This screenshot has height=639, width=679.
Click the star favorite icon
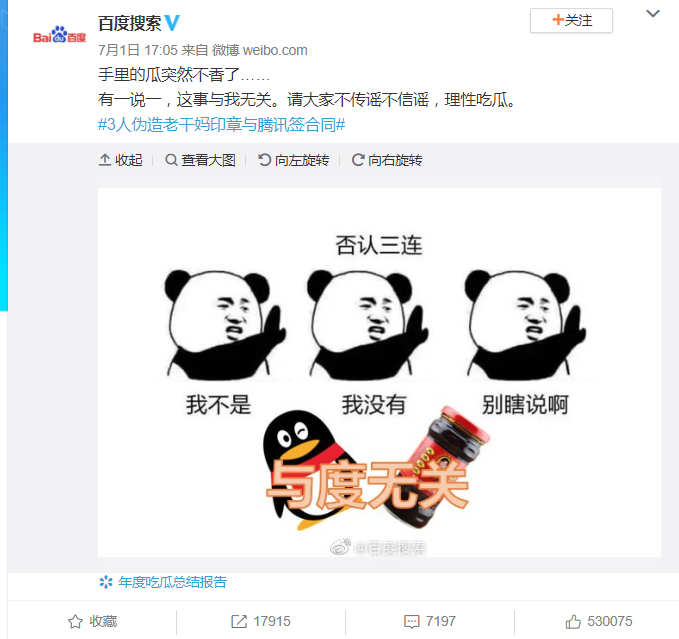(x=75, y=621)
